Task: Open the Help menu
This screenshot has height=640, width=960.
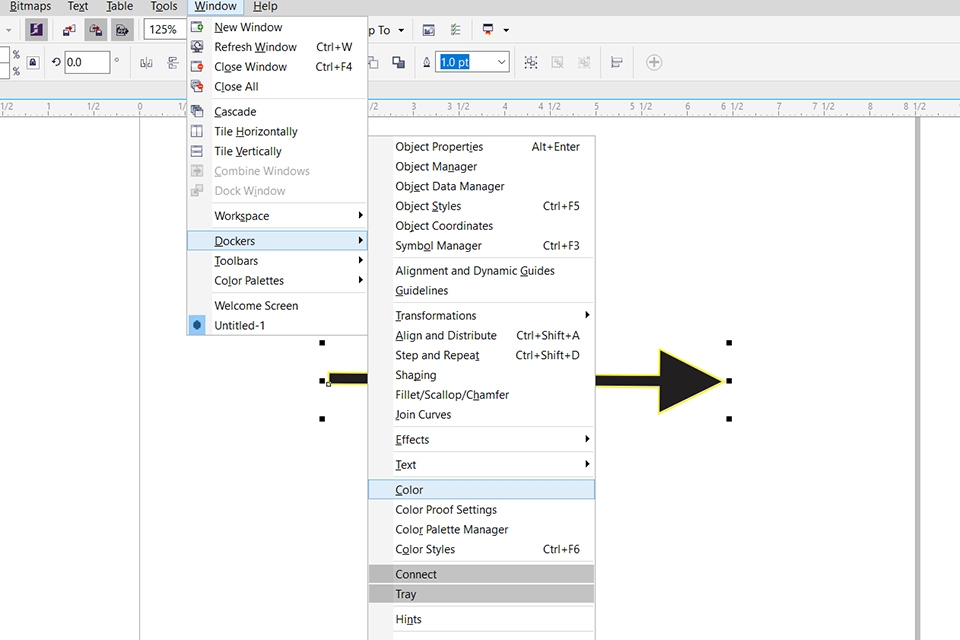Action: pos(265,7)
